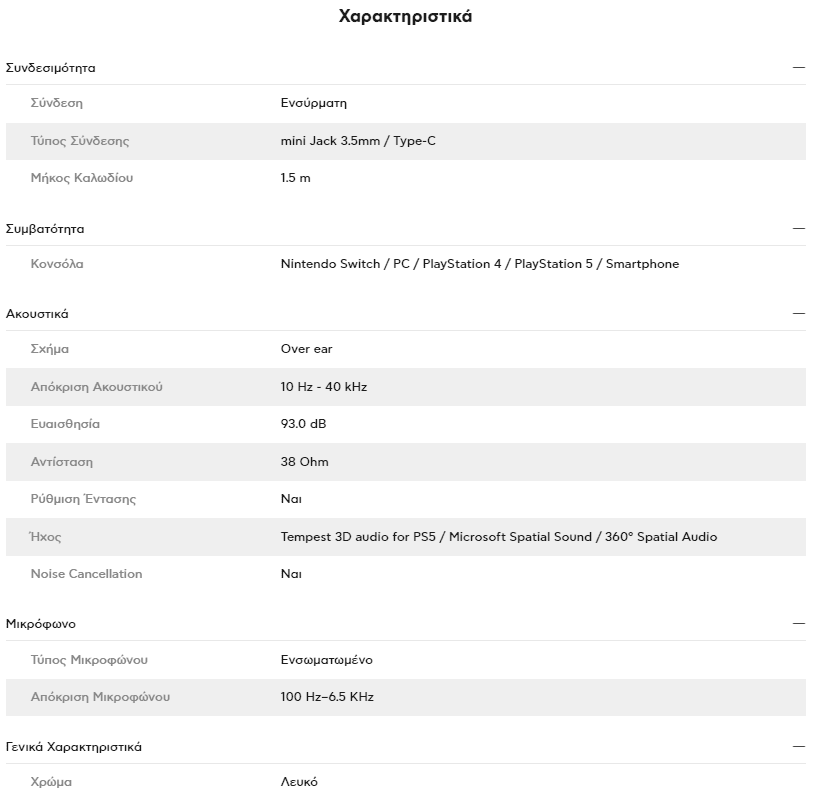Click the Λευκό color value
This screenshot has width=819, height=790.
(x=299, y=782)
